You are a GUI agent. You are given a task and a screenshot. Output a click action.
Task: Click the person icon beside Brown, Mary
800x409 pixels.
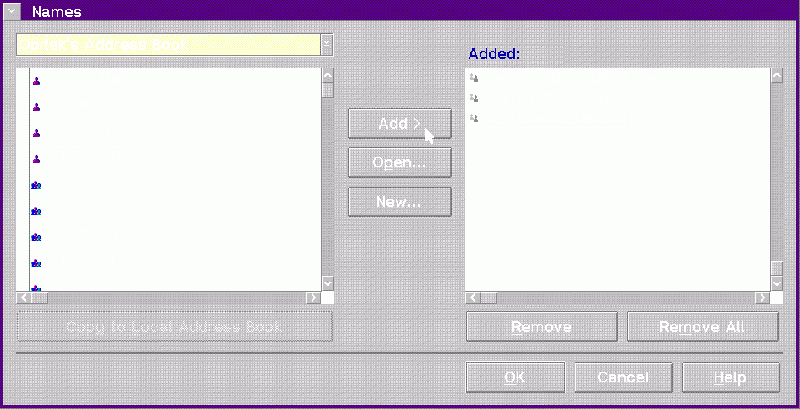[36, 81]
